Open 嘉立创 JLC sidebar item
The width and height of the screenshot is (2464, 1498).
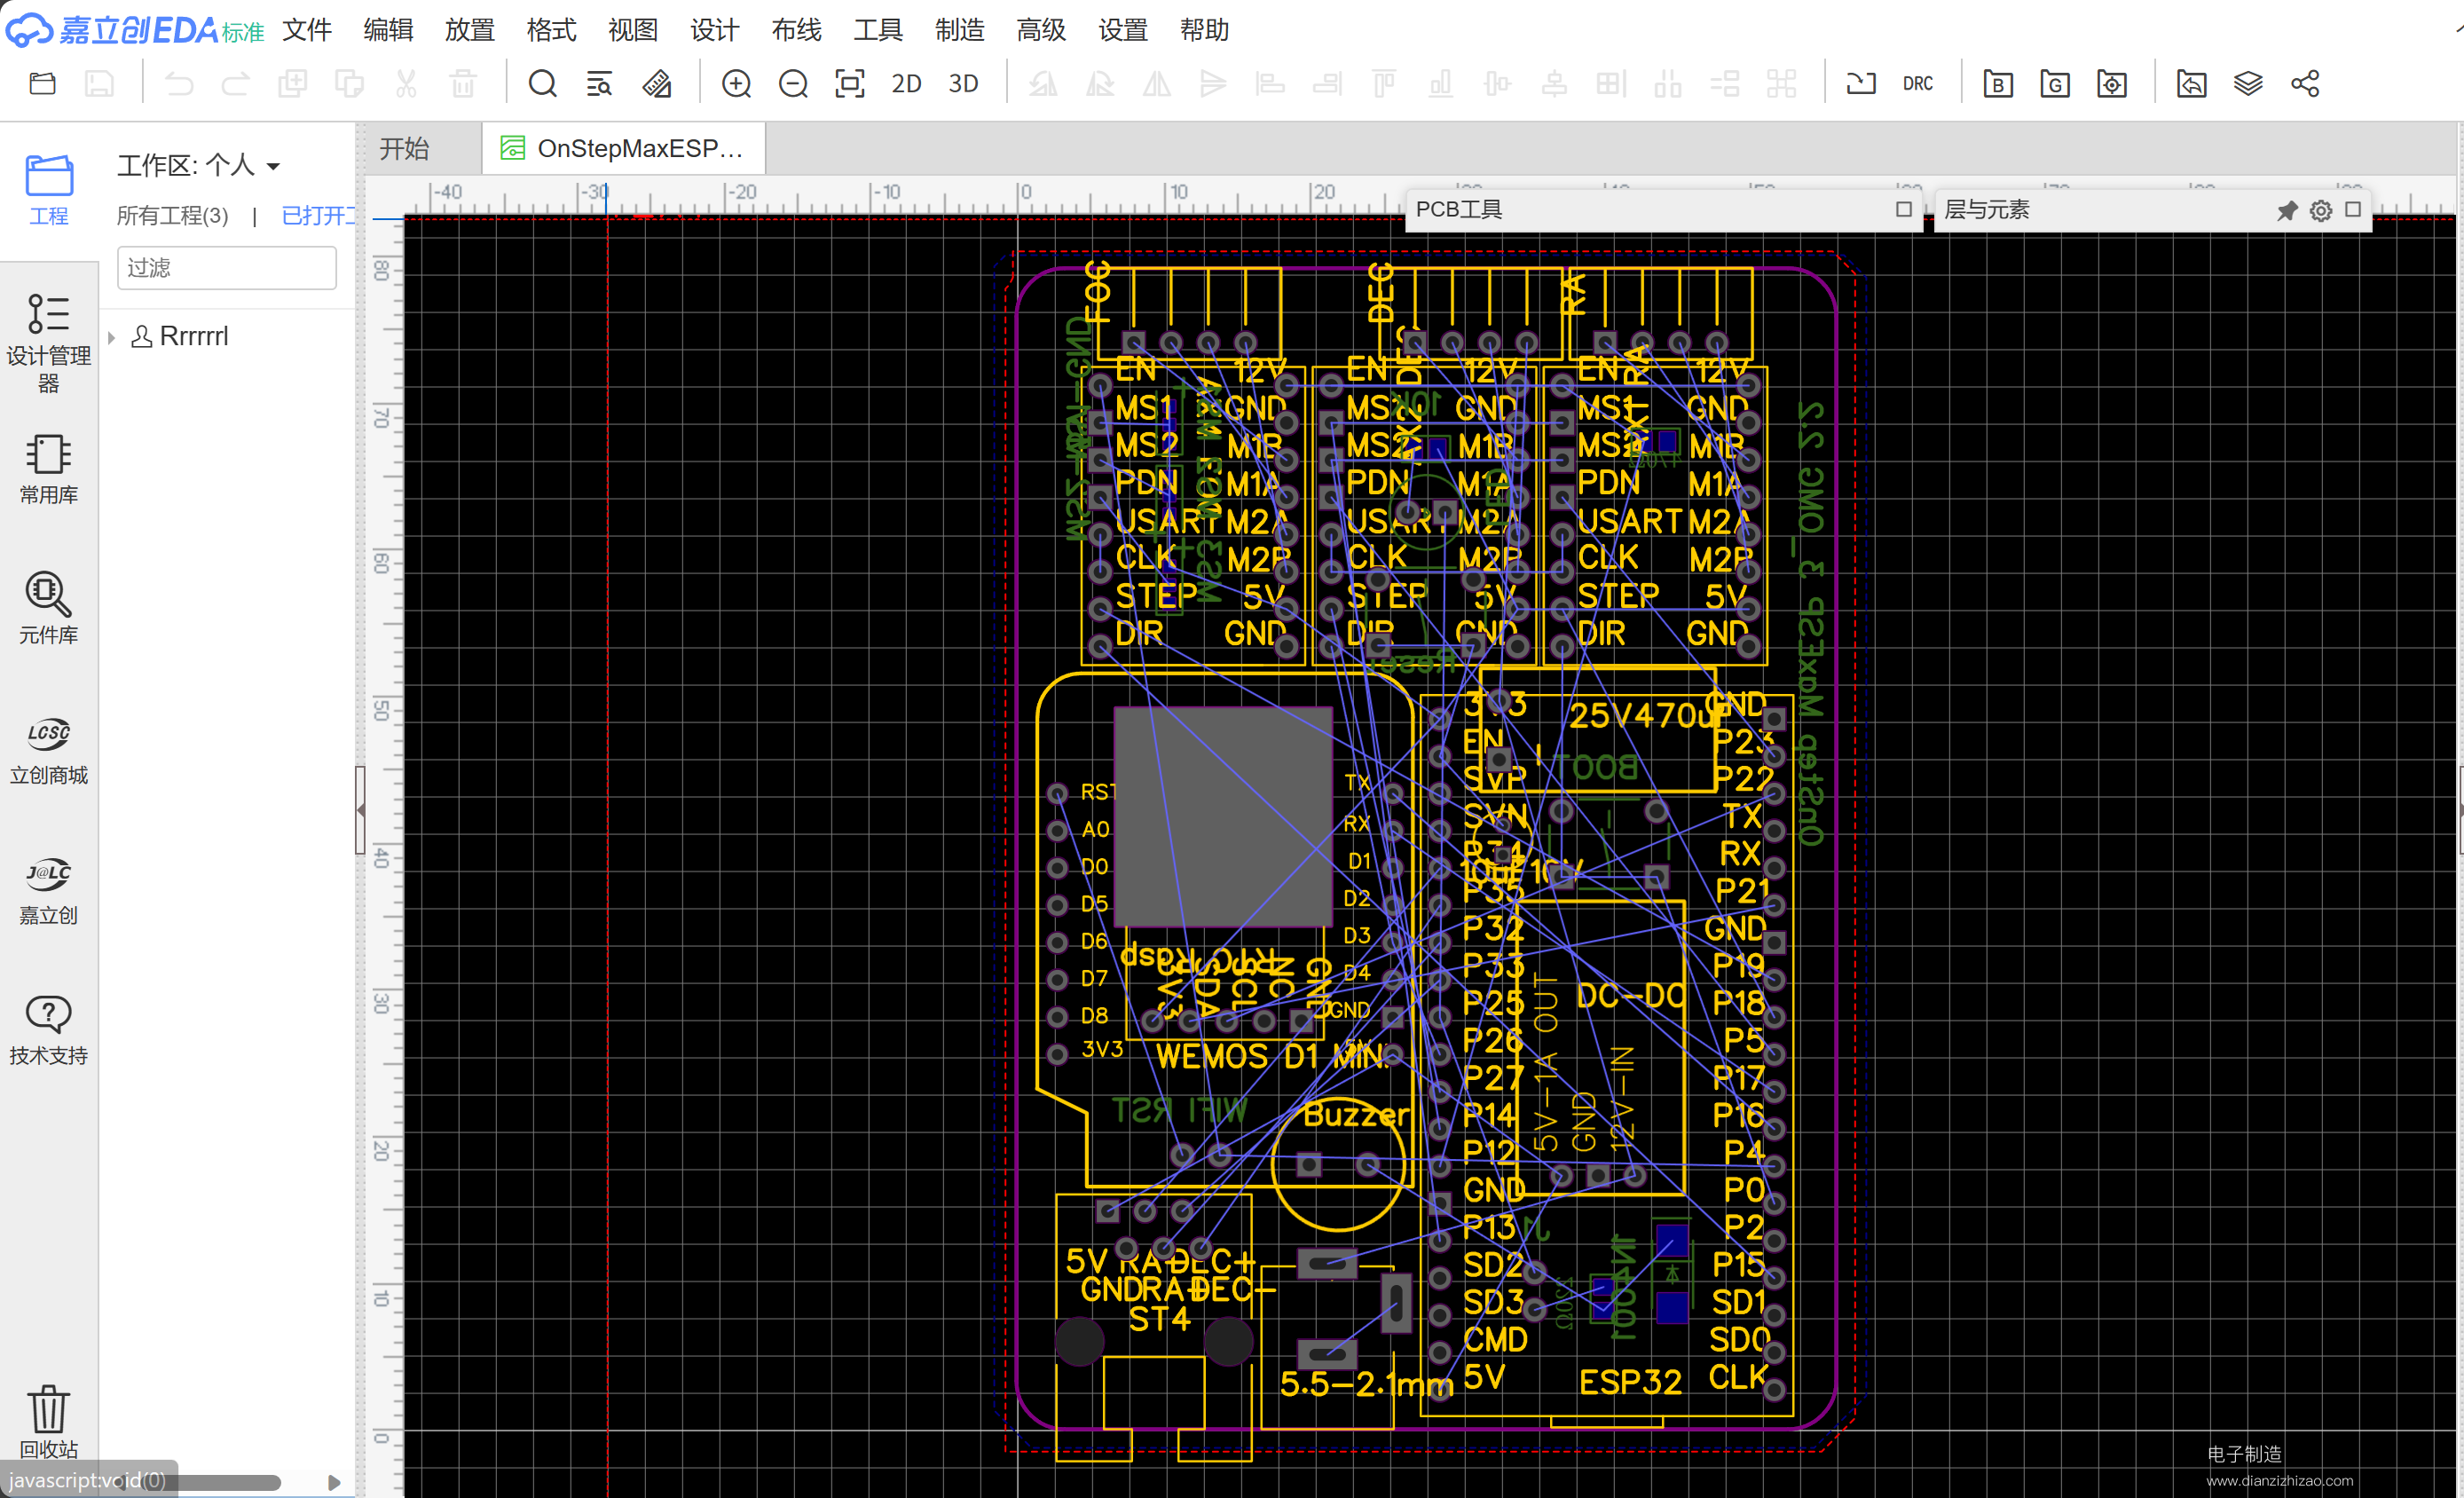[48, 890]
